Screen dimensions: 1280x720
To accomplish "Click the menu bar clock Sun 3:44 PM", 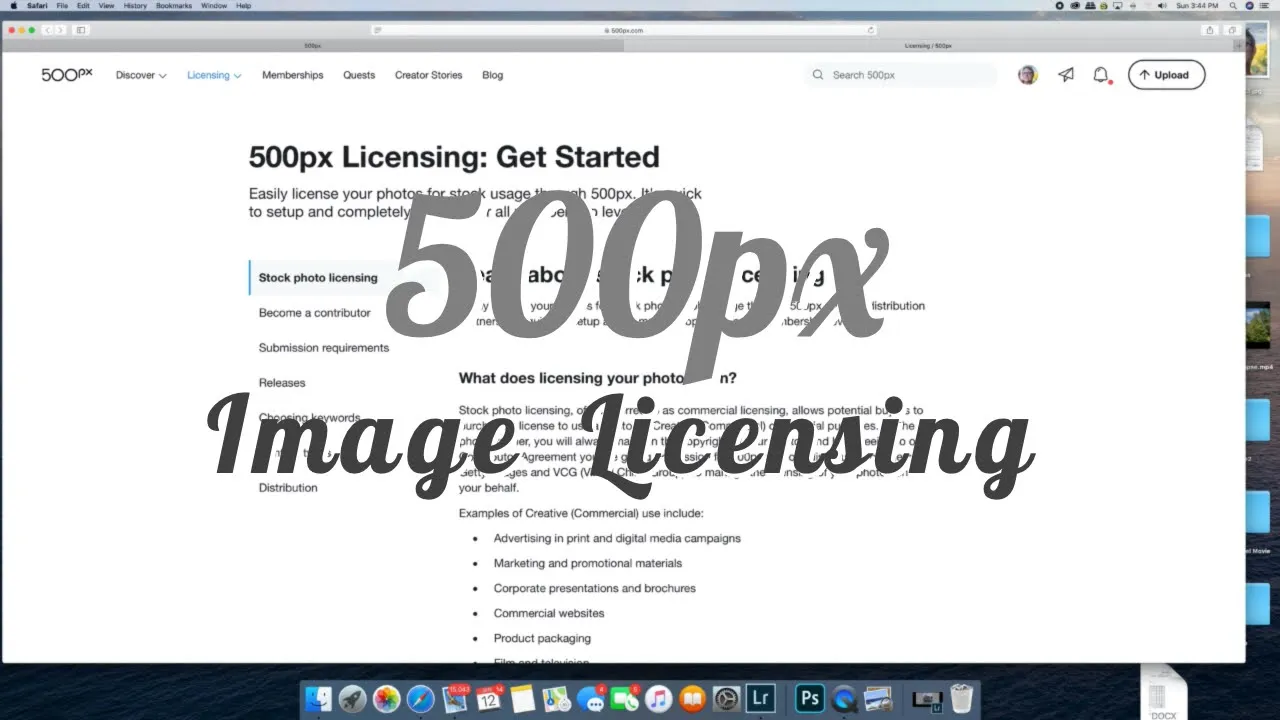I will point(1198,6).
